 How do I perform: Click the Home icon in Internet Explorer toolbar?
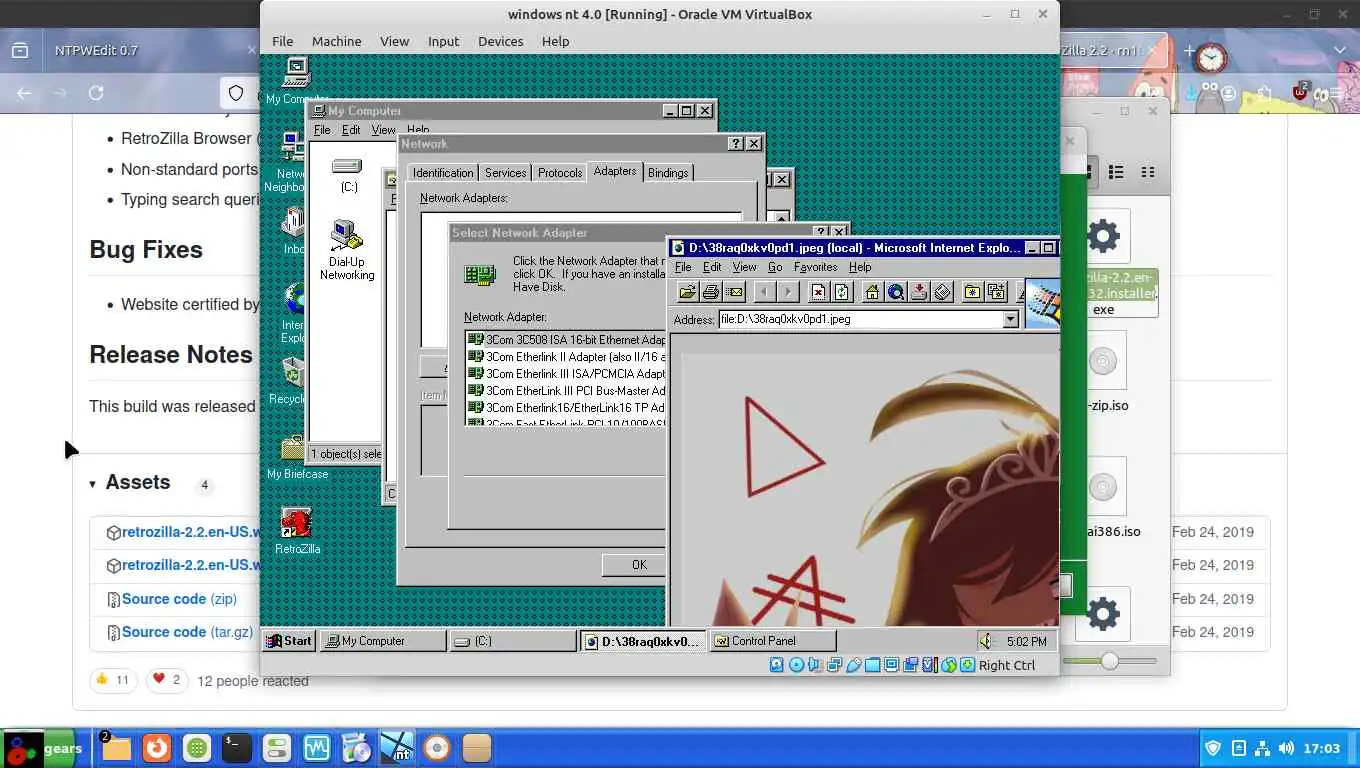click(872, 292)
